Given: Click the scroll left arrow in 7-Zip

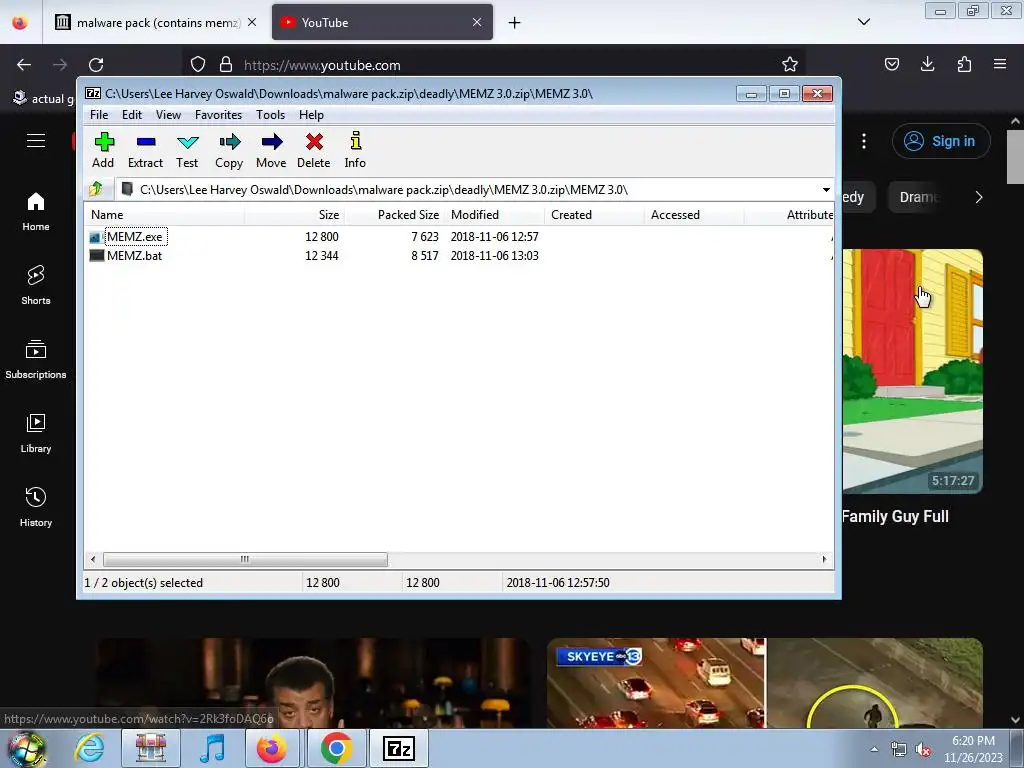Looking at the screenshot, I should [x=93, y=560].
